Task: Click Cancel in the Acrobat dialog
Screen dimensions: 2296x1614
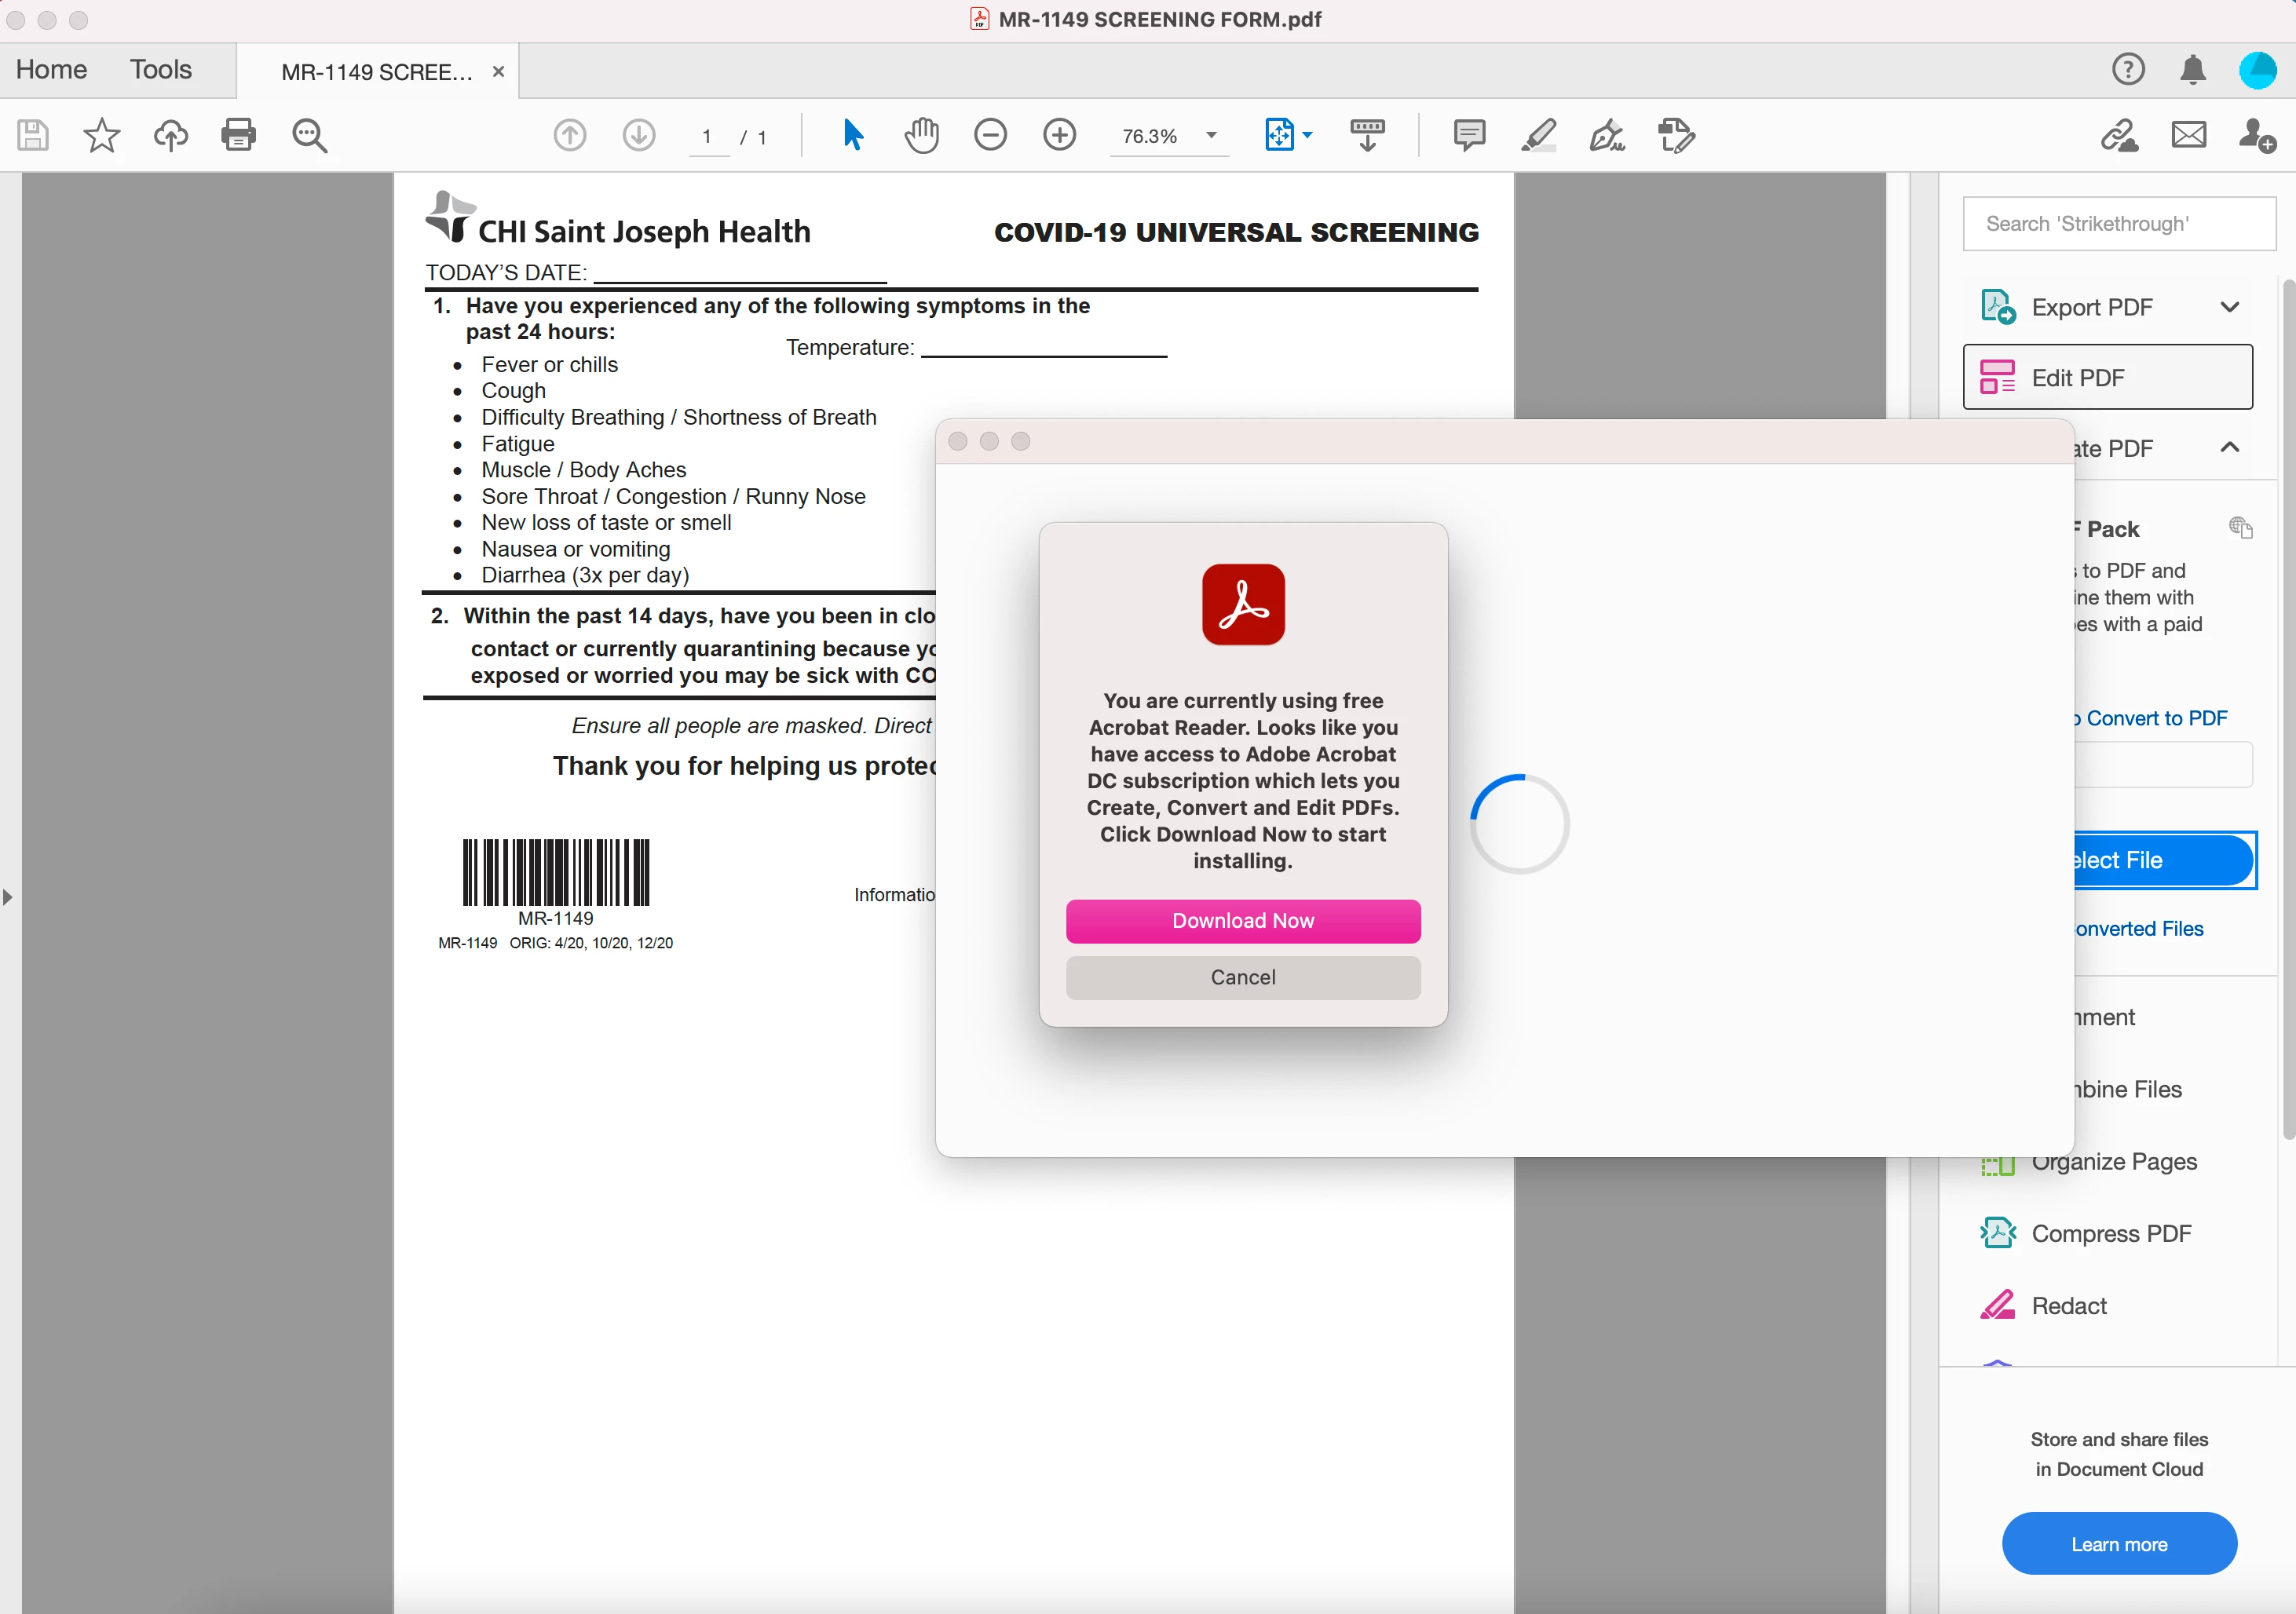Action: (x=1243, y=977)
